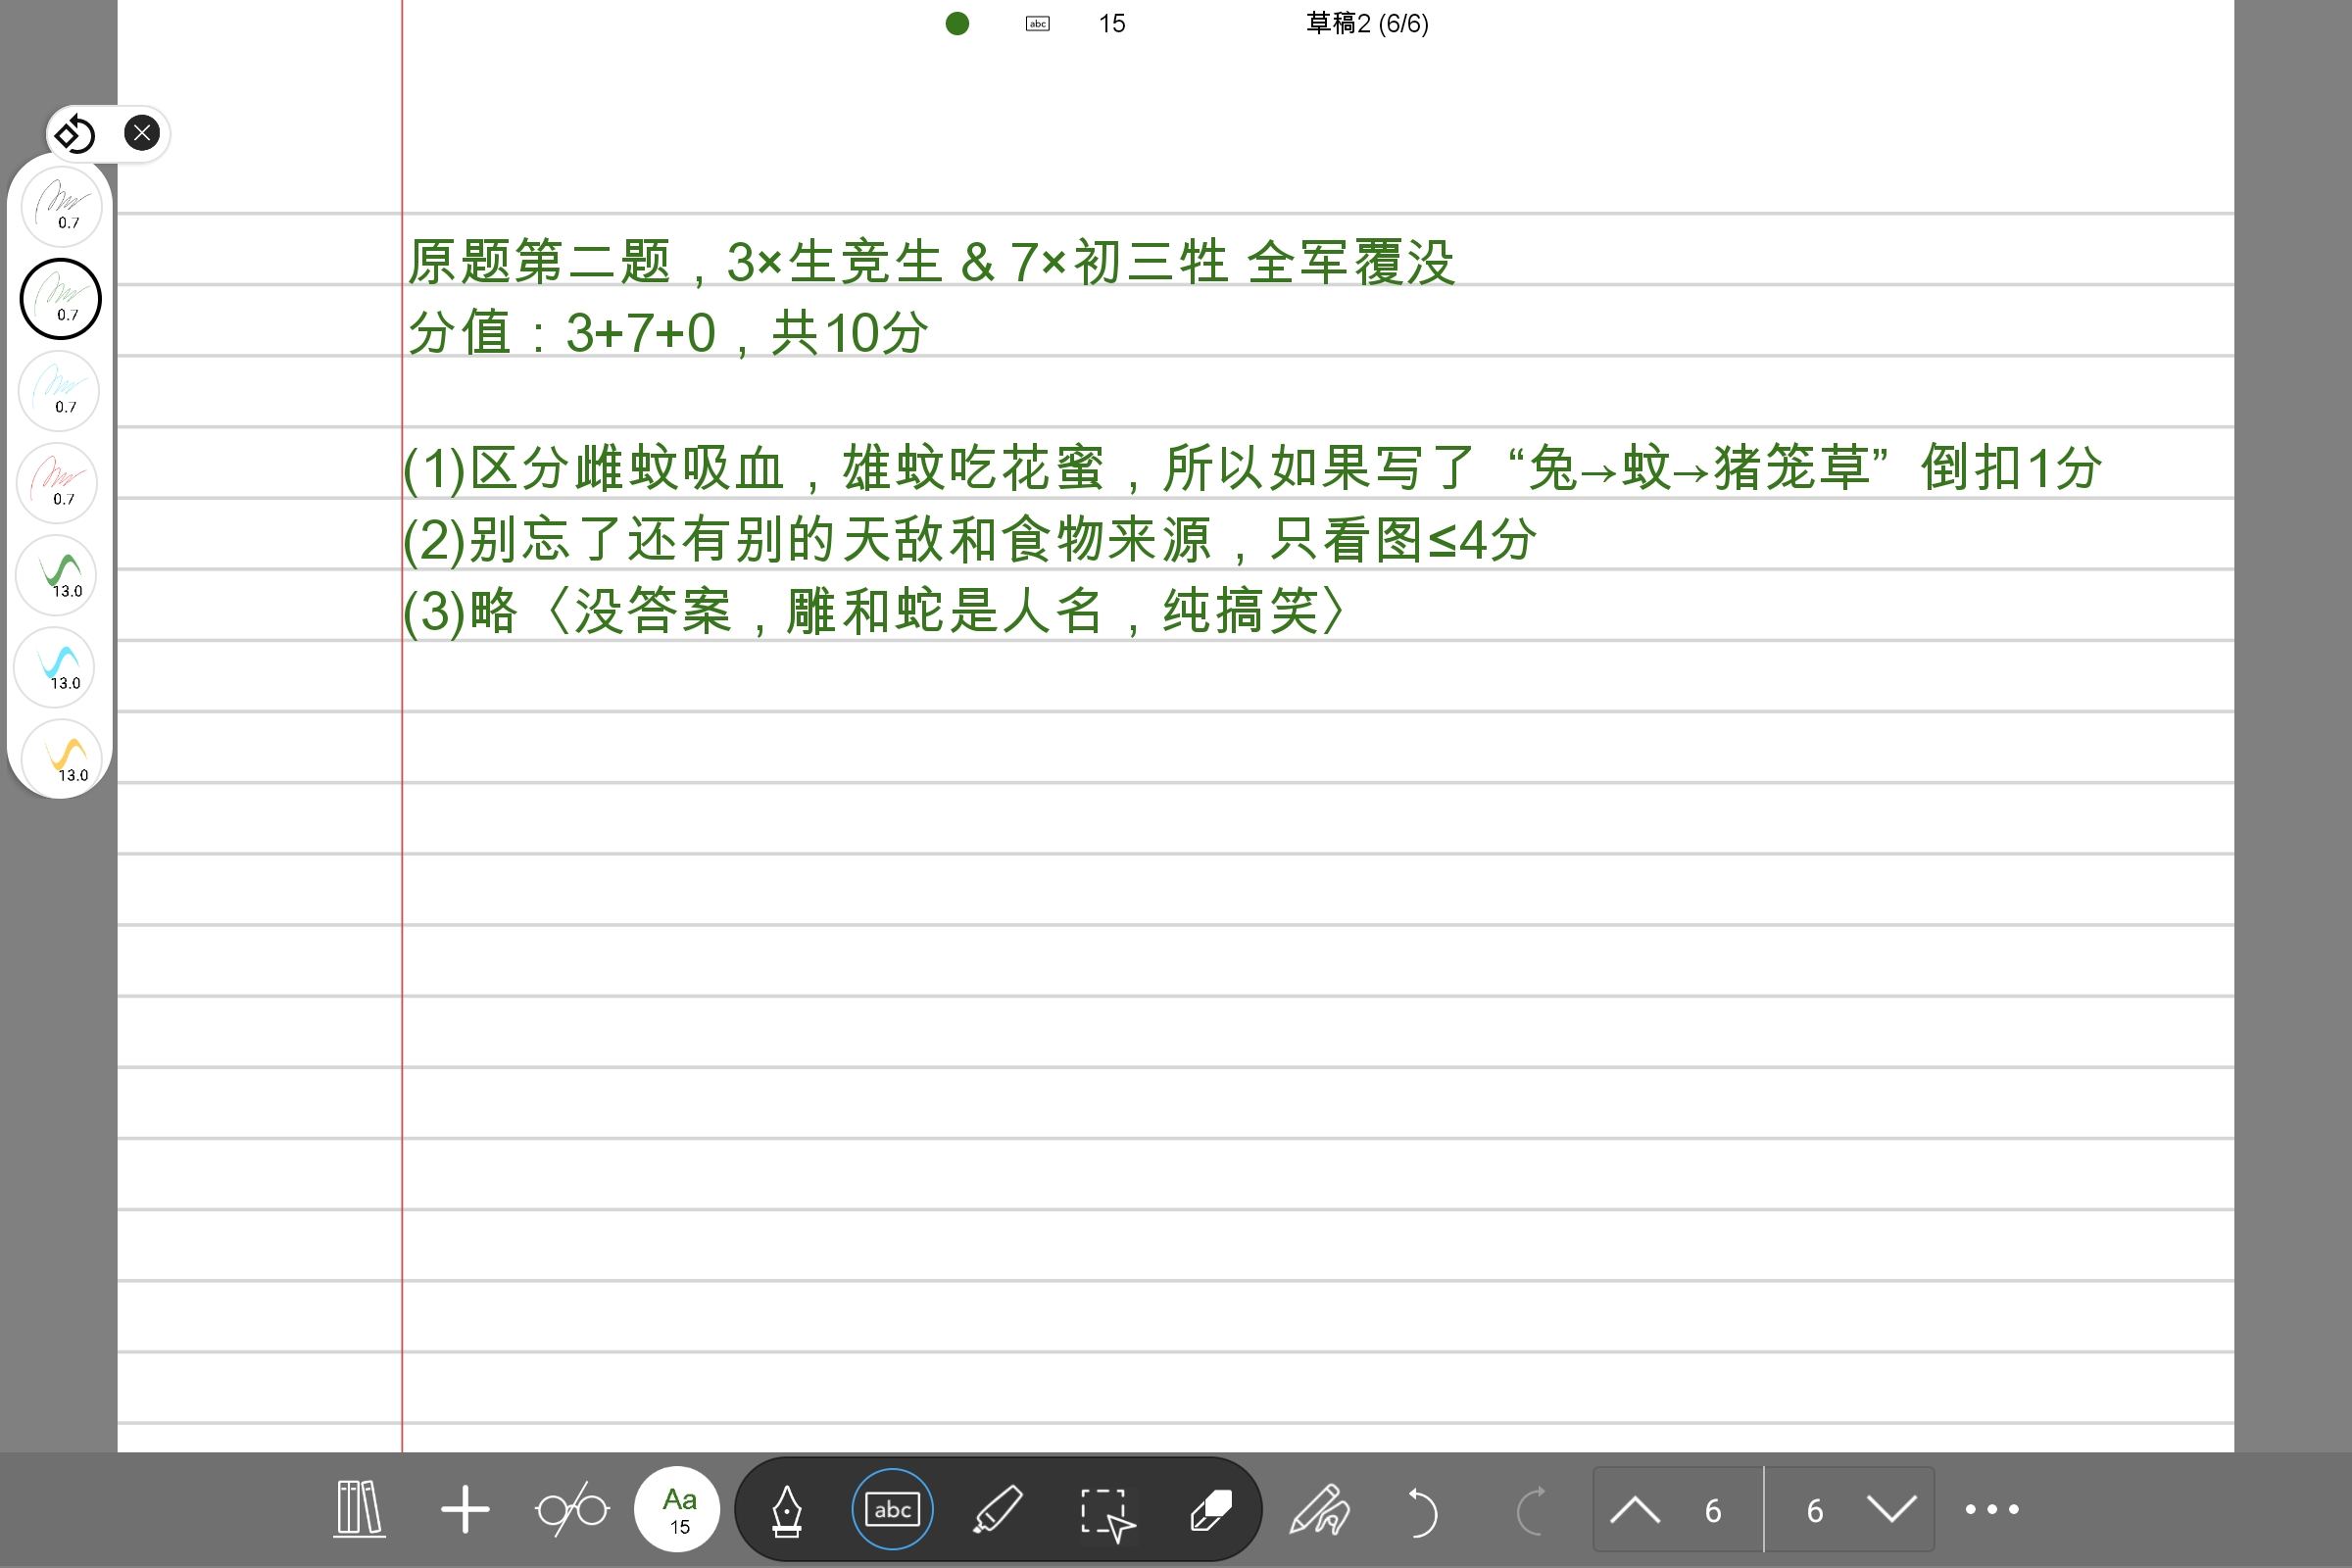Pick the green 13.0 highlighter preset
2352x1568 pixels.
pyautogui.click(x=56, y=575)
